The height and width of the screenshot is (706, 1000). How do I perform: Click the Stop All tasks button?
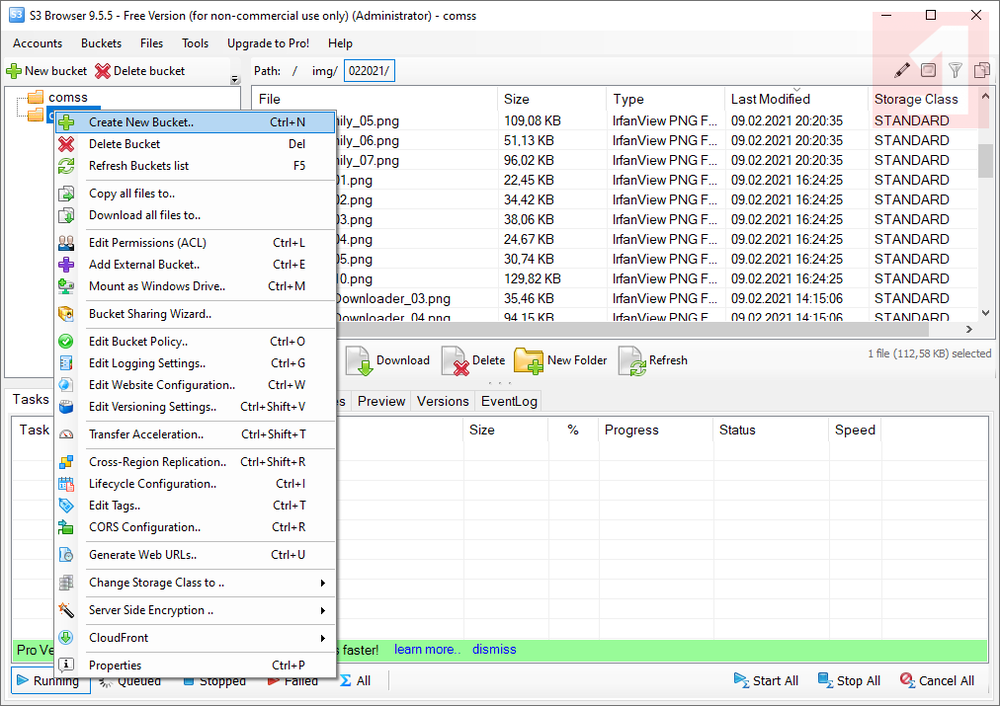(x=849, y=680)
